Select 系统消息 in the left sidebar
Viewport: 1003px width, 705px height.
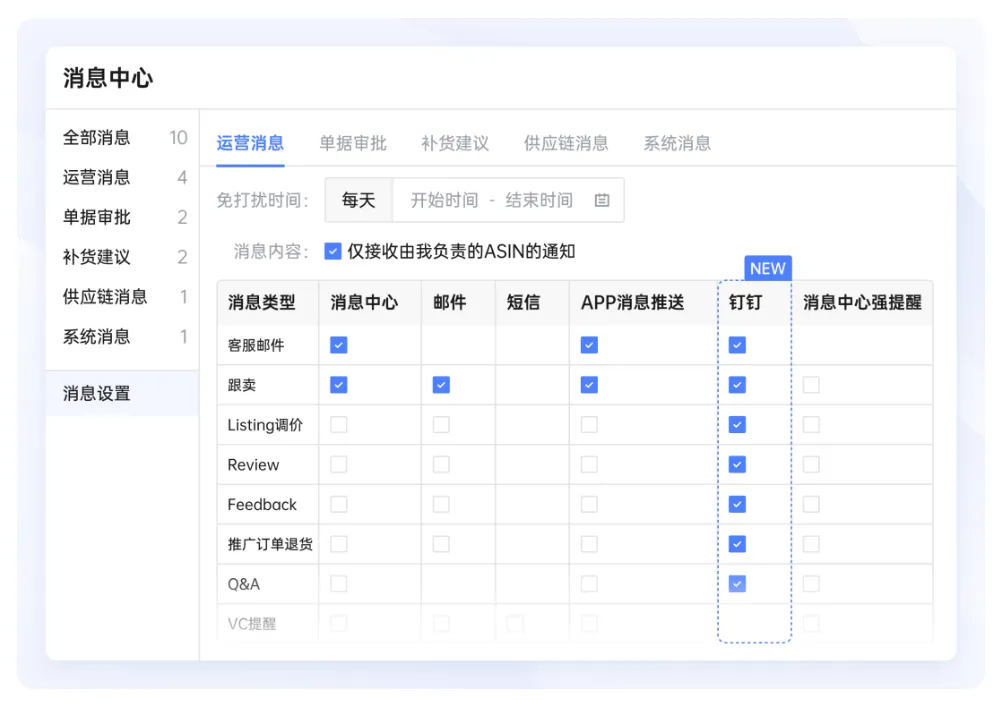click(x=122, y=337)
